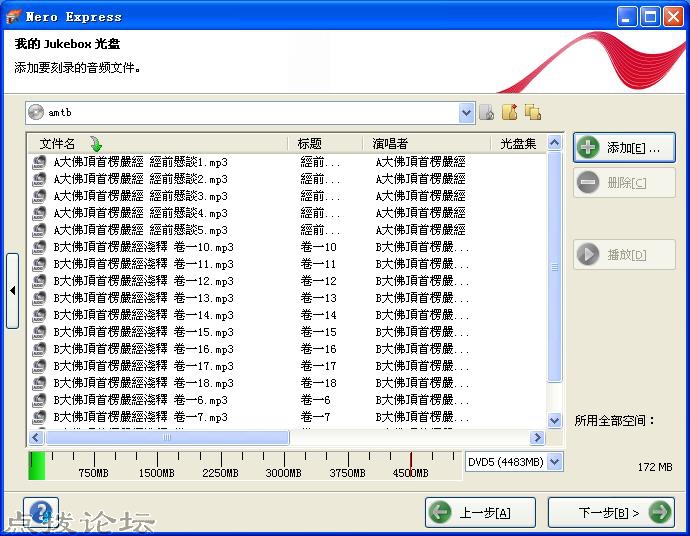690x536 pixels.
Task: Click the green sort arrow beside 文件名
Action: [x=96, y=144]
